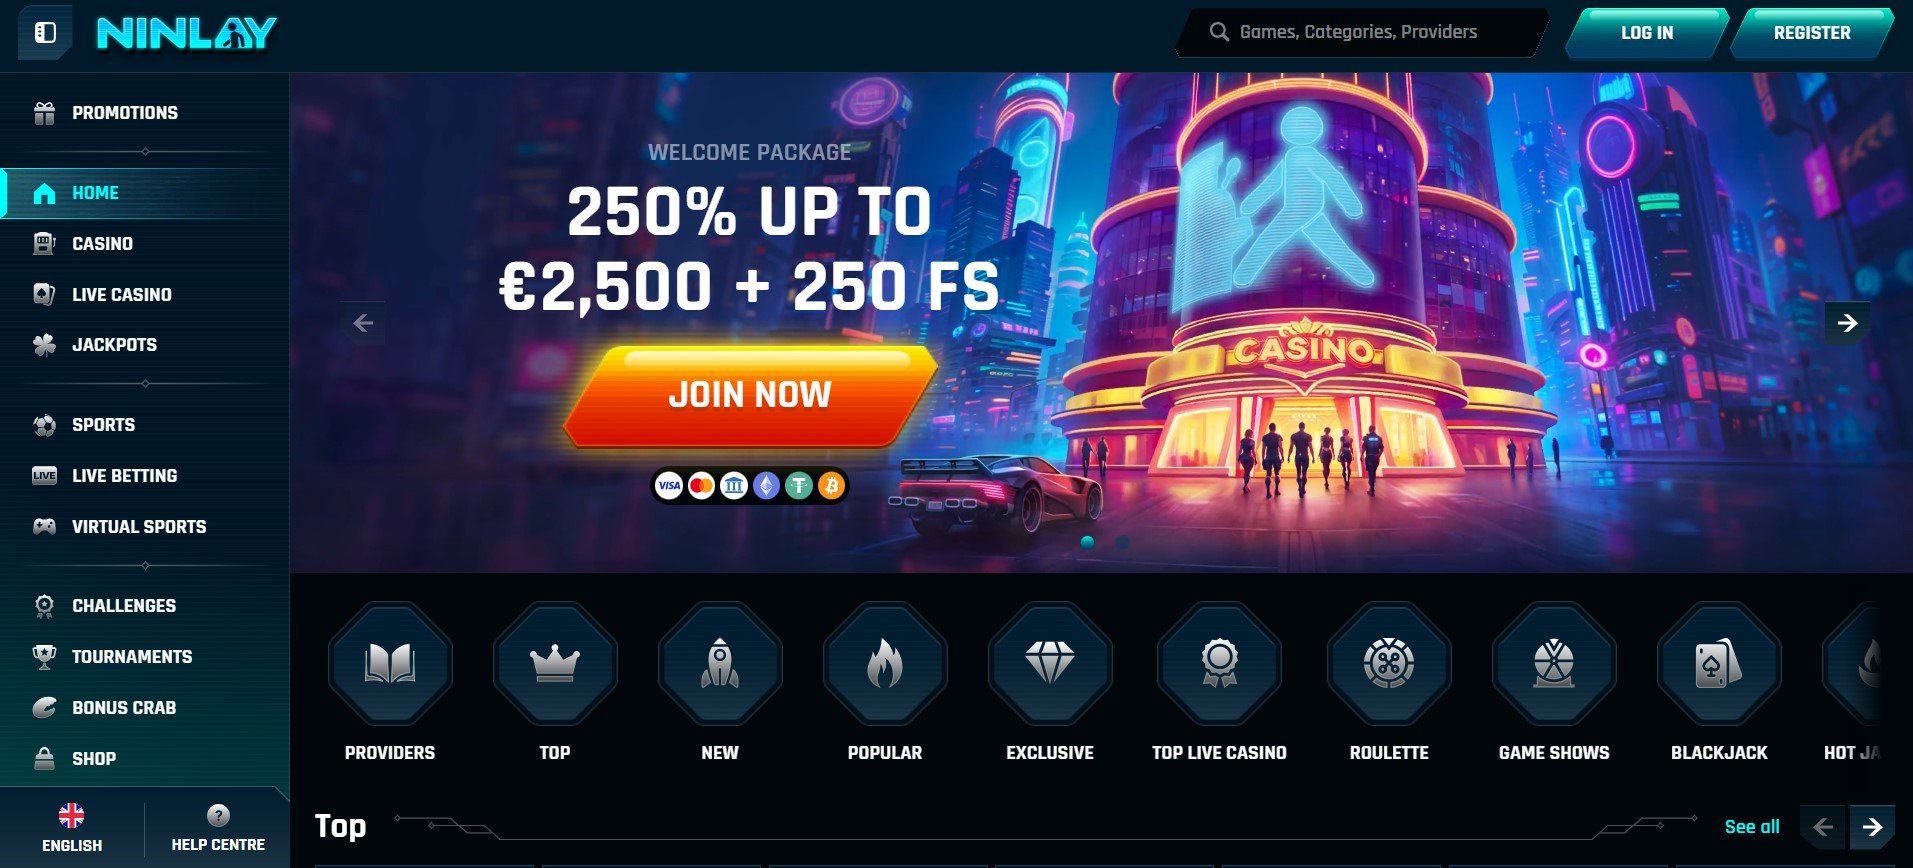Open the Providers category book icon
The image size is (1913, 868).
coord(390,664)
